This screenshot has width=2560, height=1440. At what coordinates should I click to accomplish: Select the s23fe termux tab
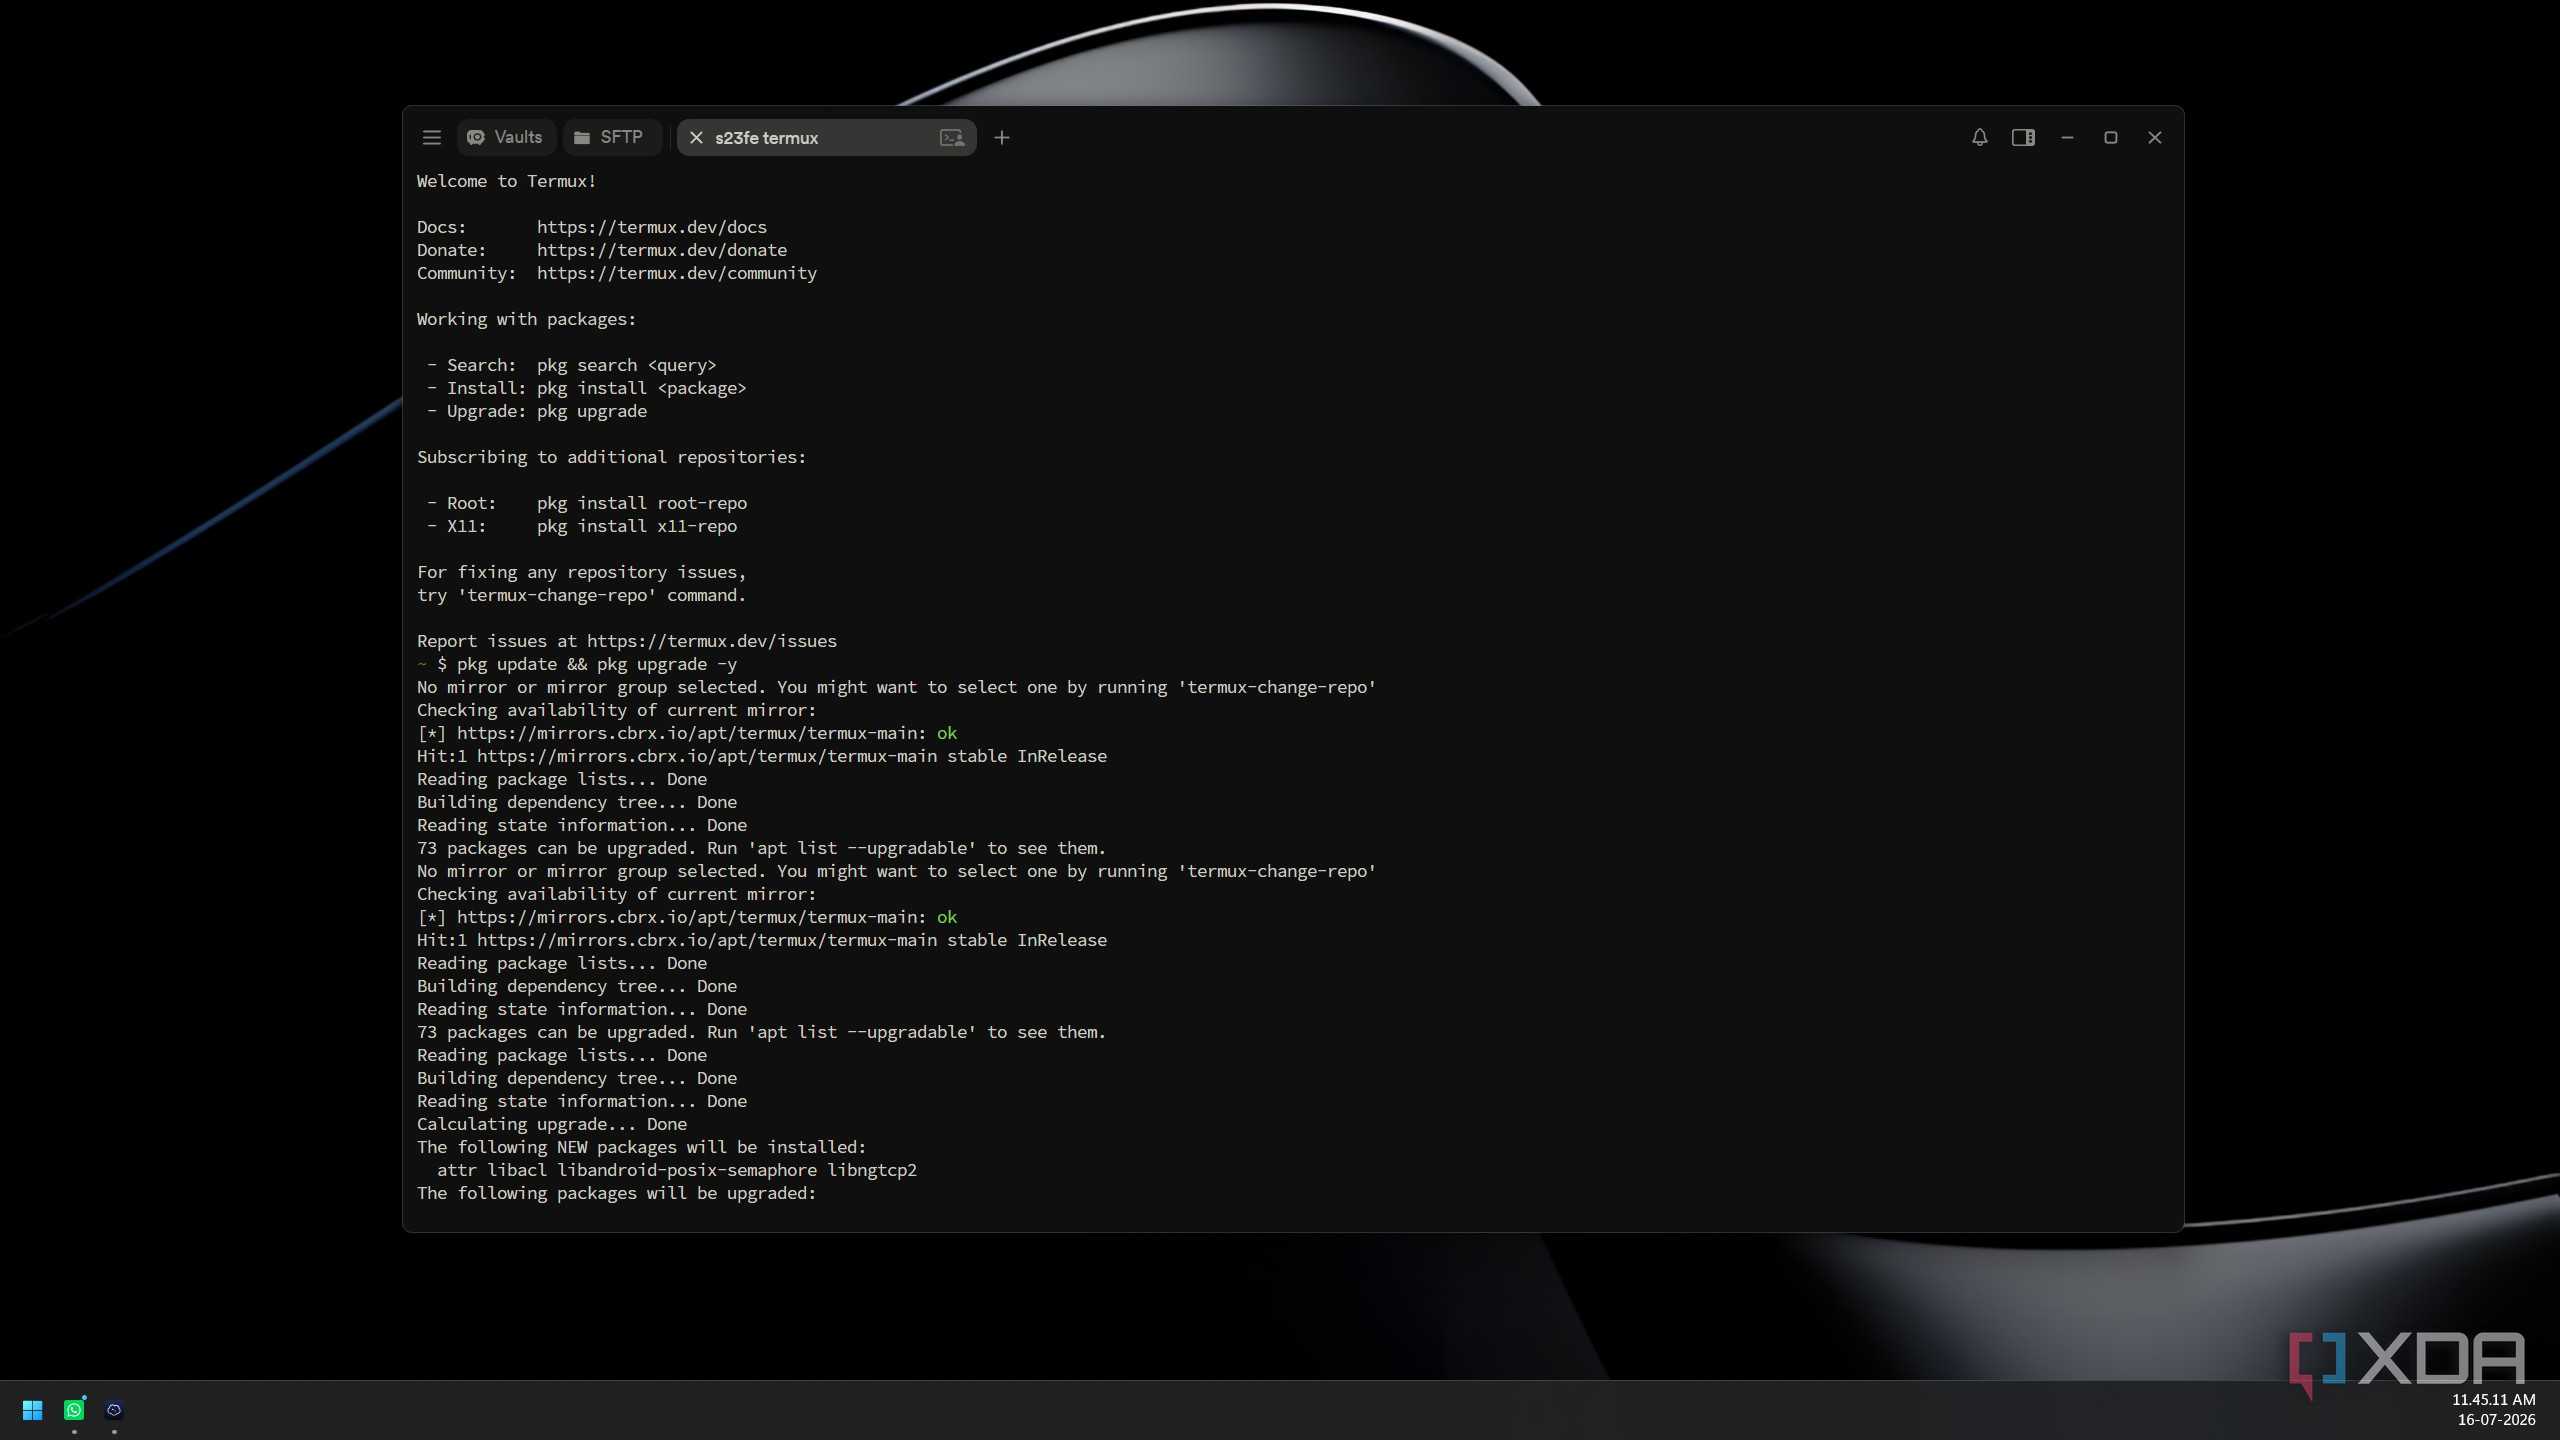(x=826, y=138)
